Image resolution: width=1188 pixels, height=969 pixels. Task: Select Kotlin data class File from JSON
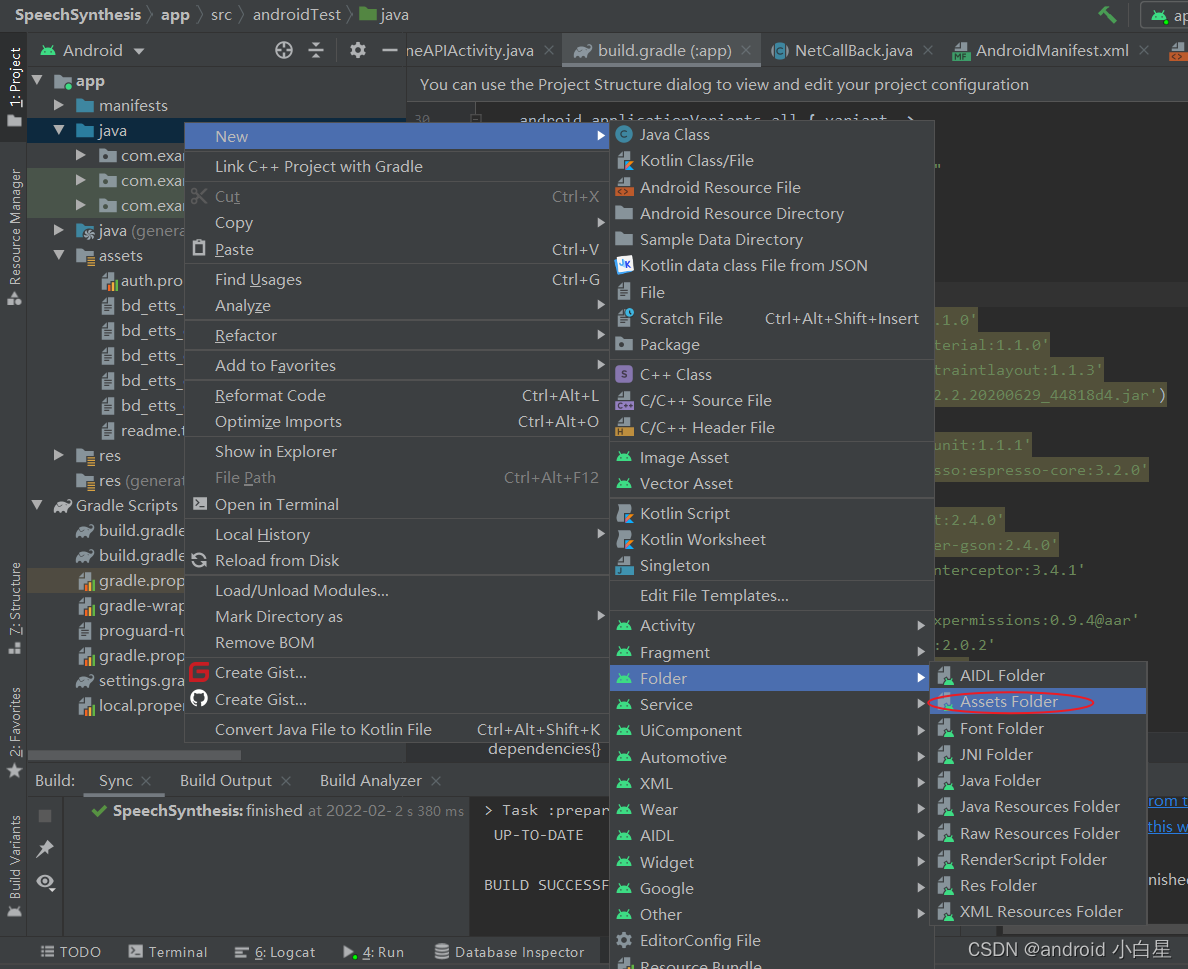tap(771, 266)
